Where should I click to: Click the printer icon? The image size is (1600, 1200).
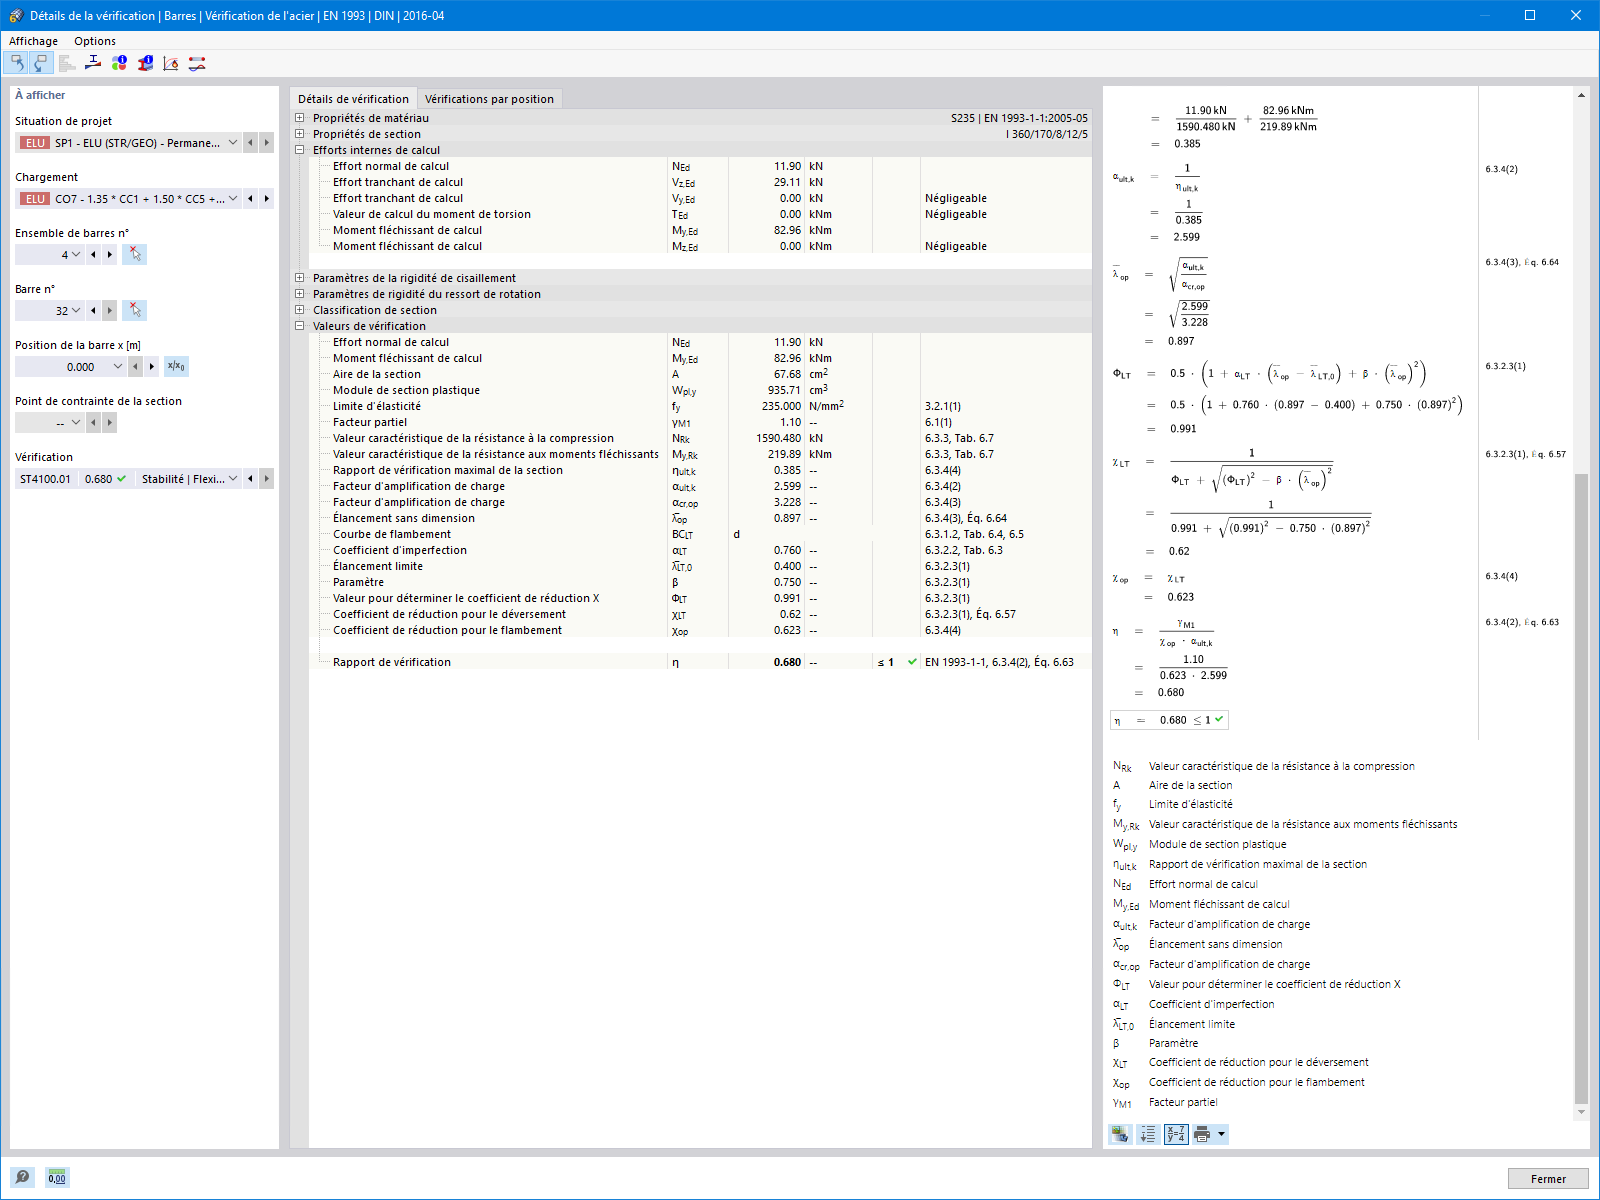pyautogui.click(x=1202, y=1134)
